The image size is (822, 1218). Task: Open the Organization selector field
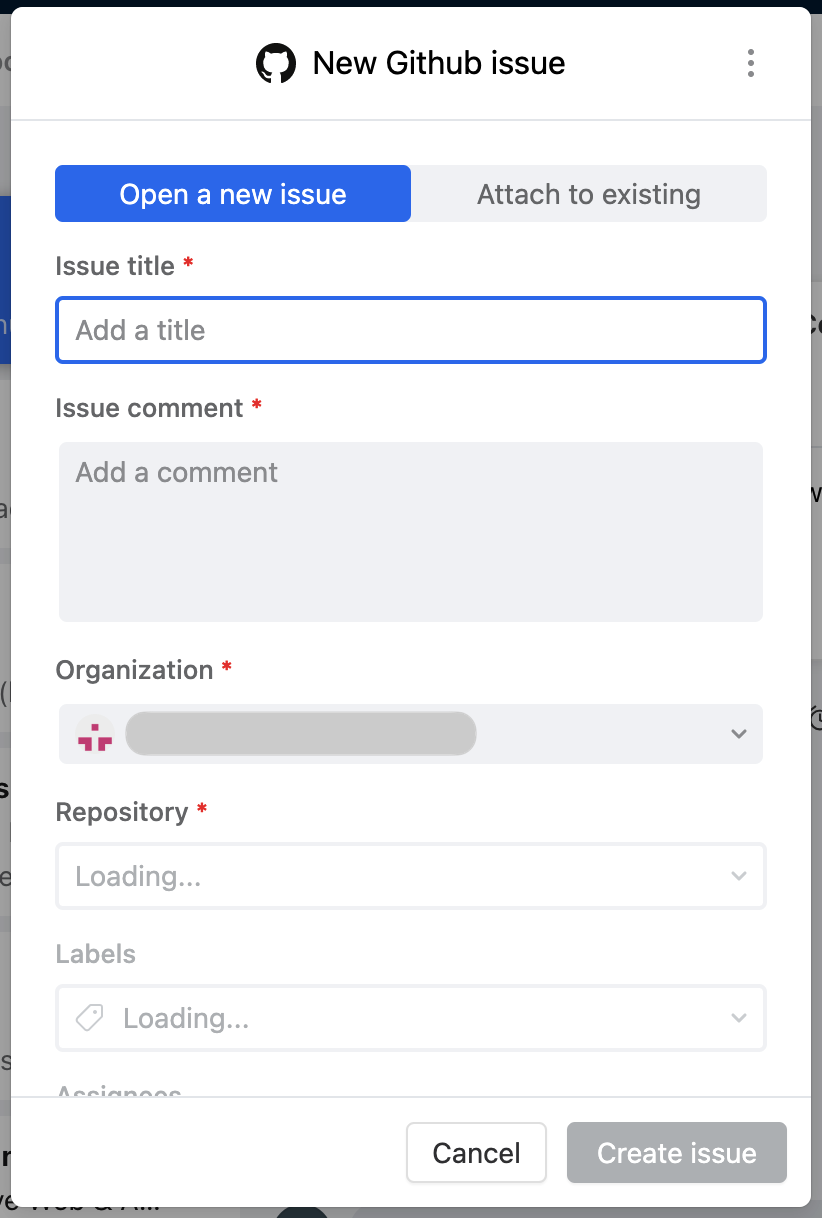pyautogui.click(x=411, y=734)
